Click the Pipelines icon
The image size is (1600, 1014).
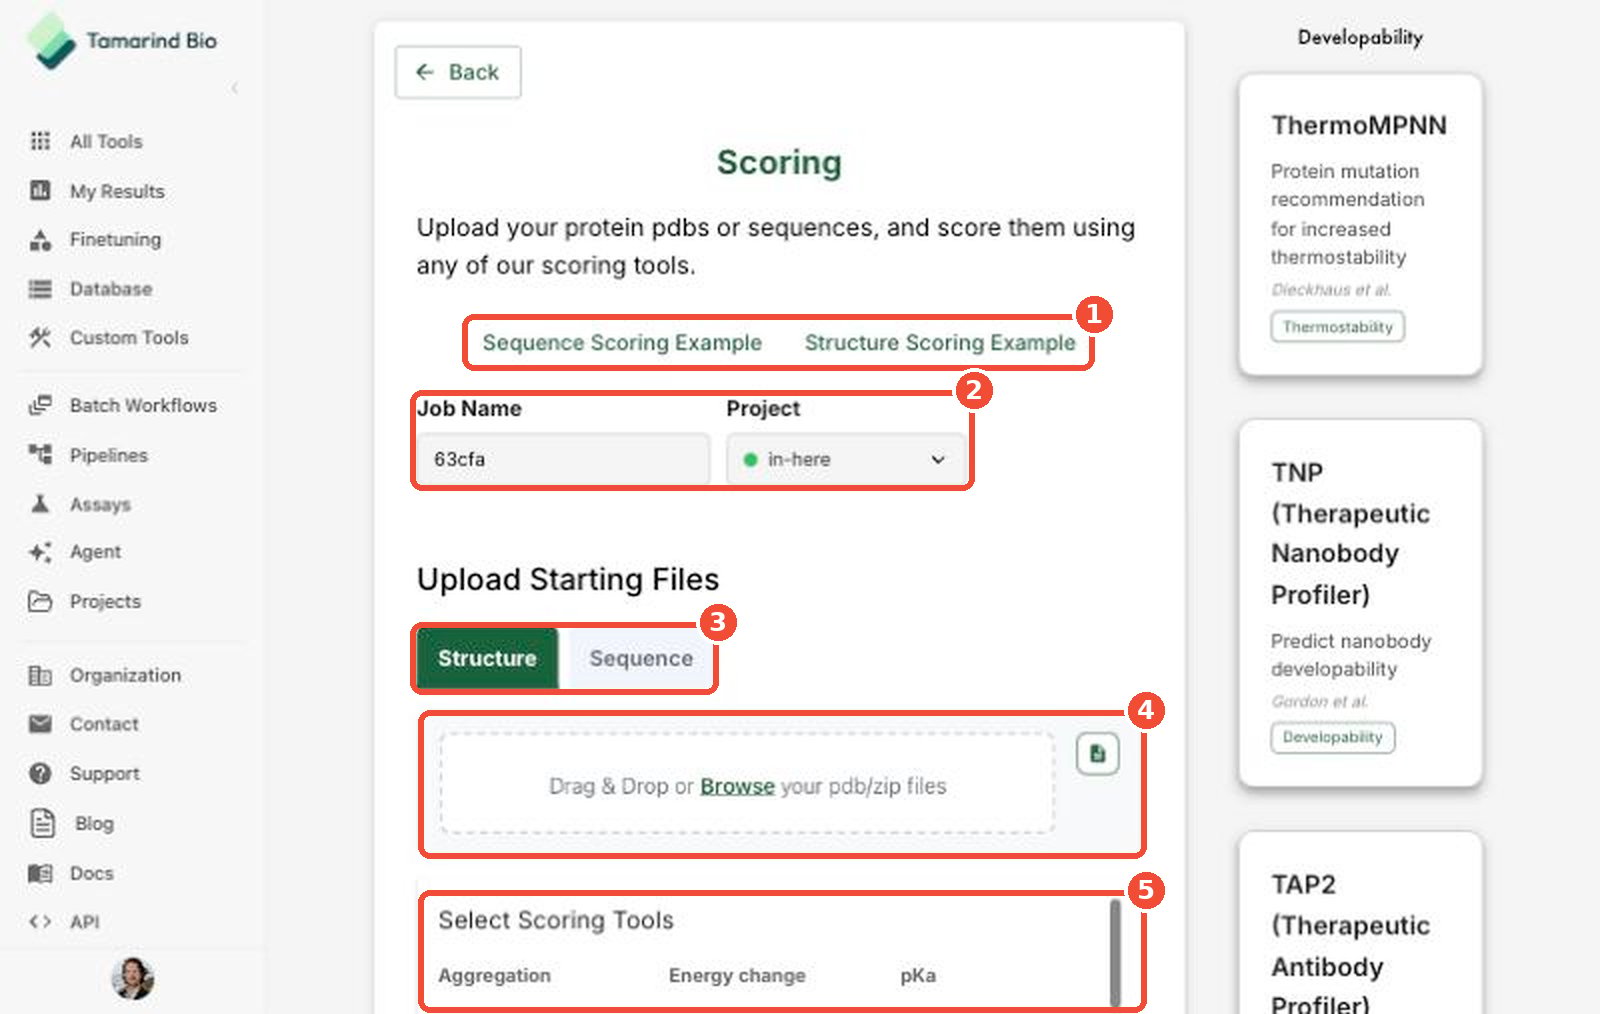(40, 454)
